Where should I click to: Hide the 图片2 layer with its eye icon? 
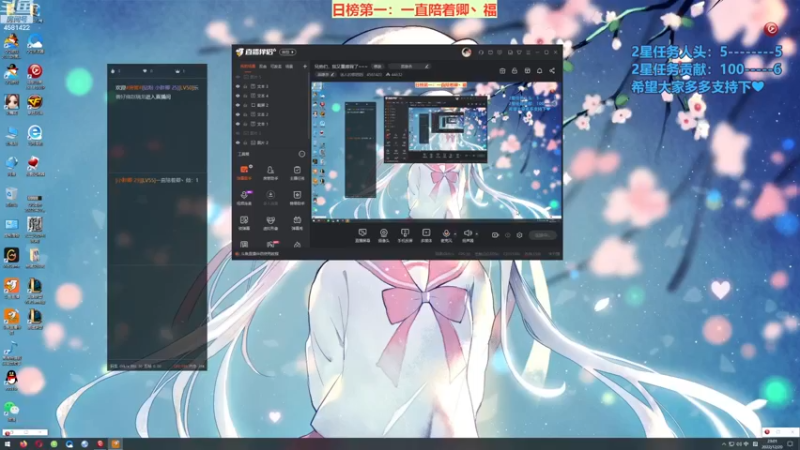[238, 142]
